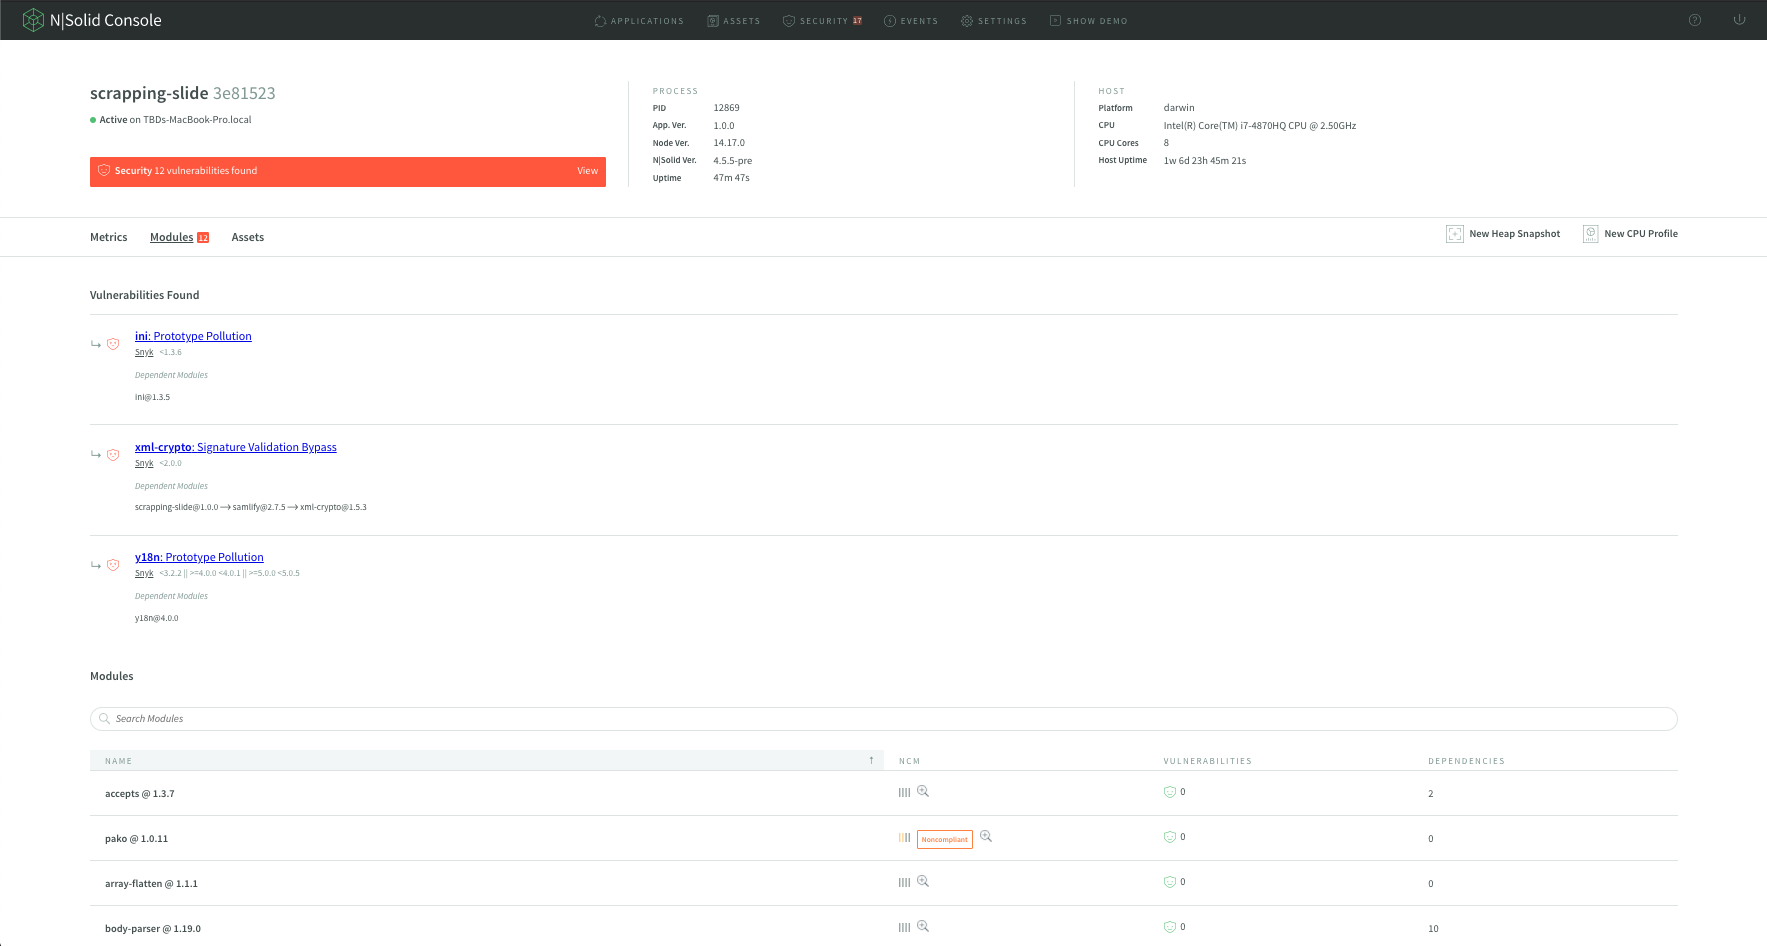Click vulnerability shield for body-parser row
Screen dimensions: 1767x946
click(1169, 927)
